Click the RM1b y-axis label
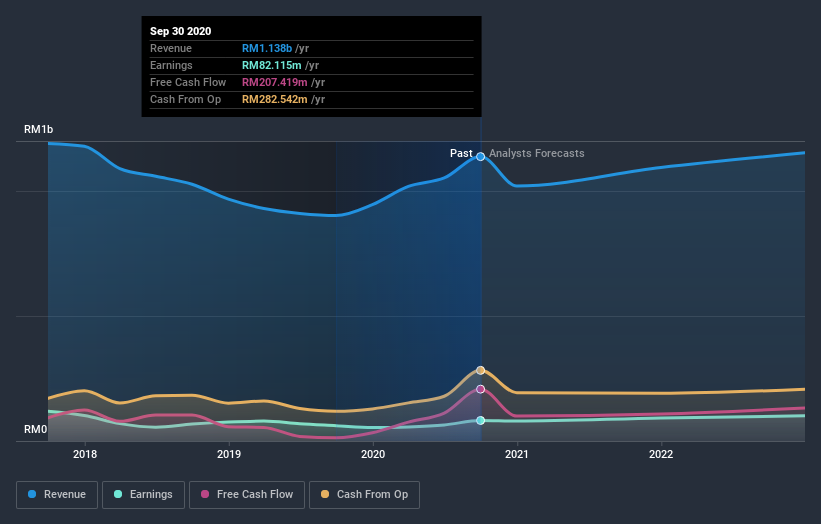This screenshot has height=524, width=821. coord(38,129)
